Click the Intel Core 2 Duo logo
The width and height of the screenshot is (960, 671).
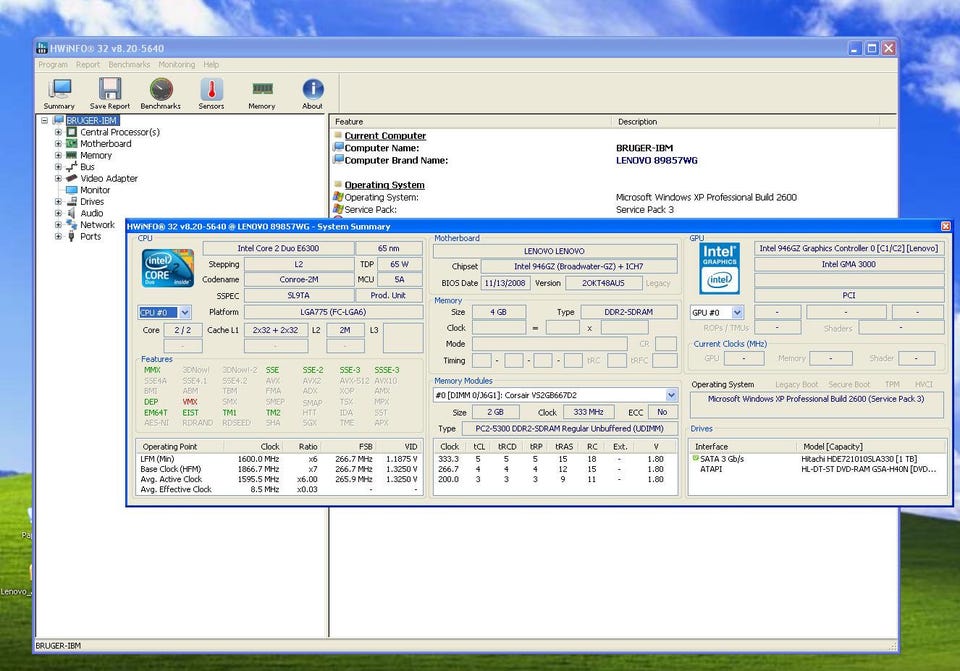point(168,268)
